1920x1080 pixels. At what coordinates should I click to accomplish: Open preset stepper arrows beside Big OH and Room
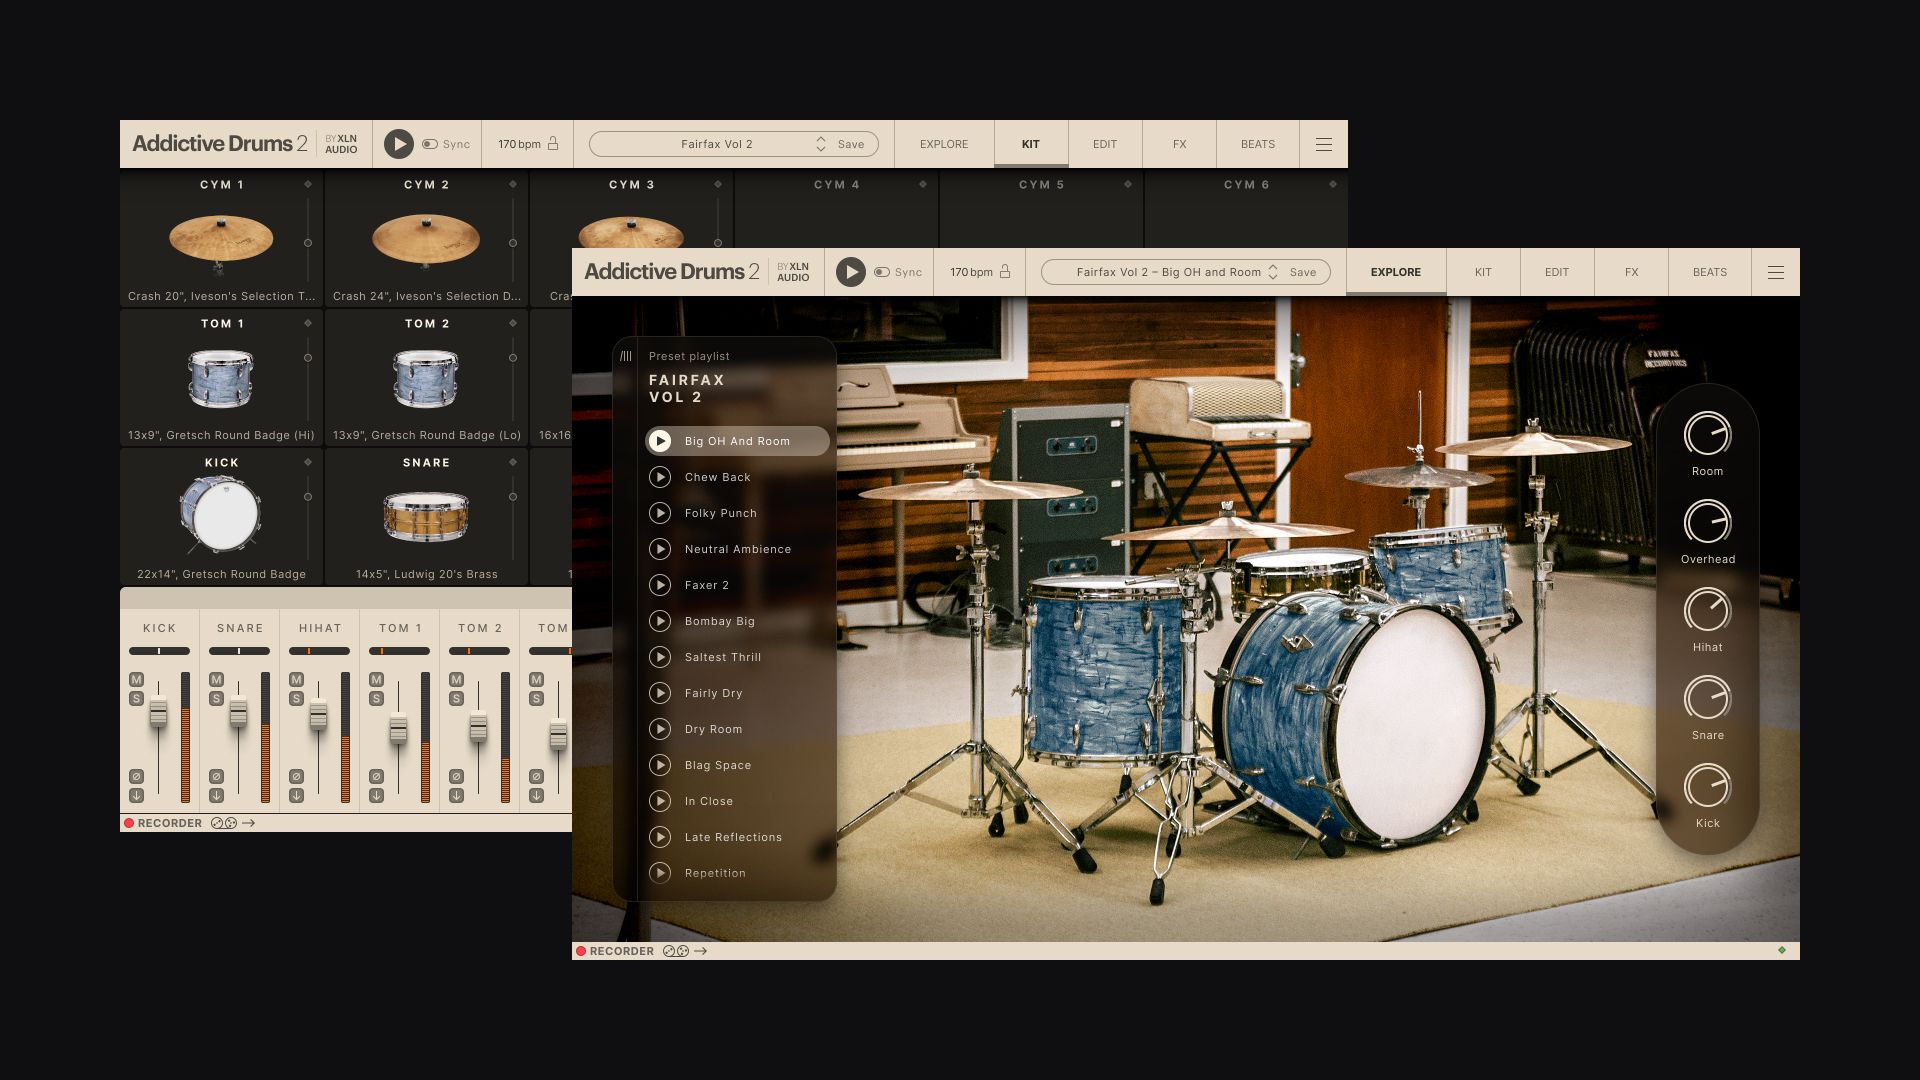[x=1273, y=272]
